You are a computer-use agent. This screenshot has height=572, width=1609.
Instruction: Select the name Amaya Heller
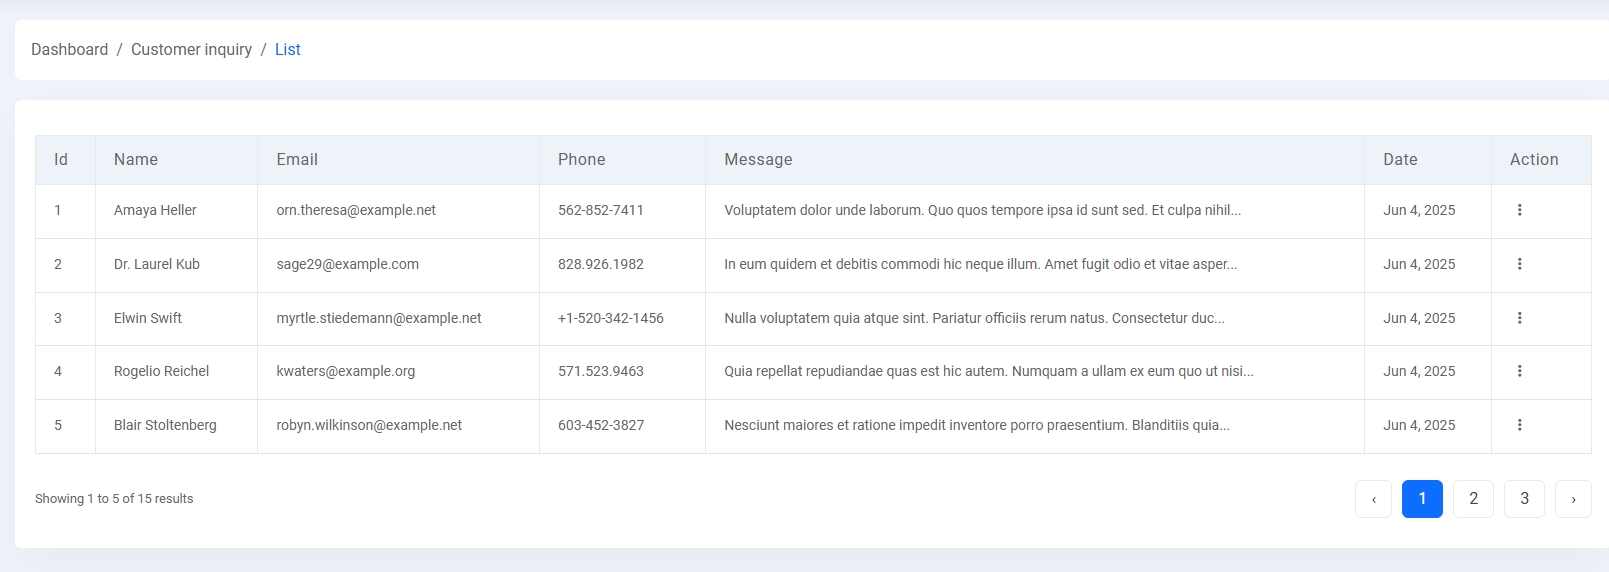(155, 210)
